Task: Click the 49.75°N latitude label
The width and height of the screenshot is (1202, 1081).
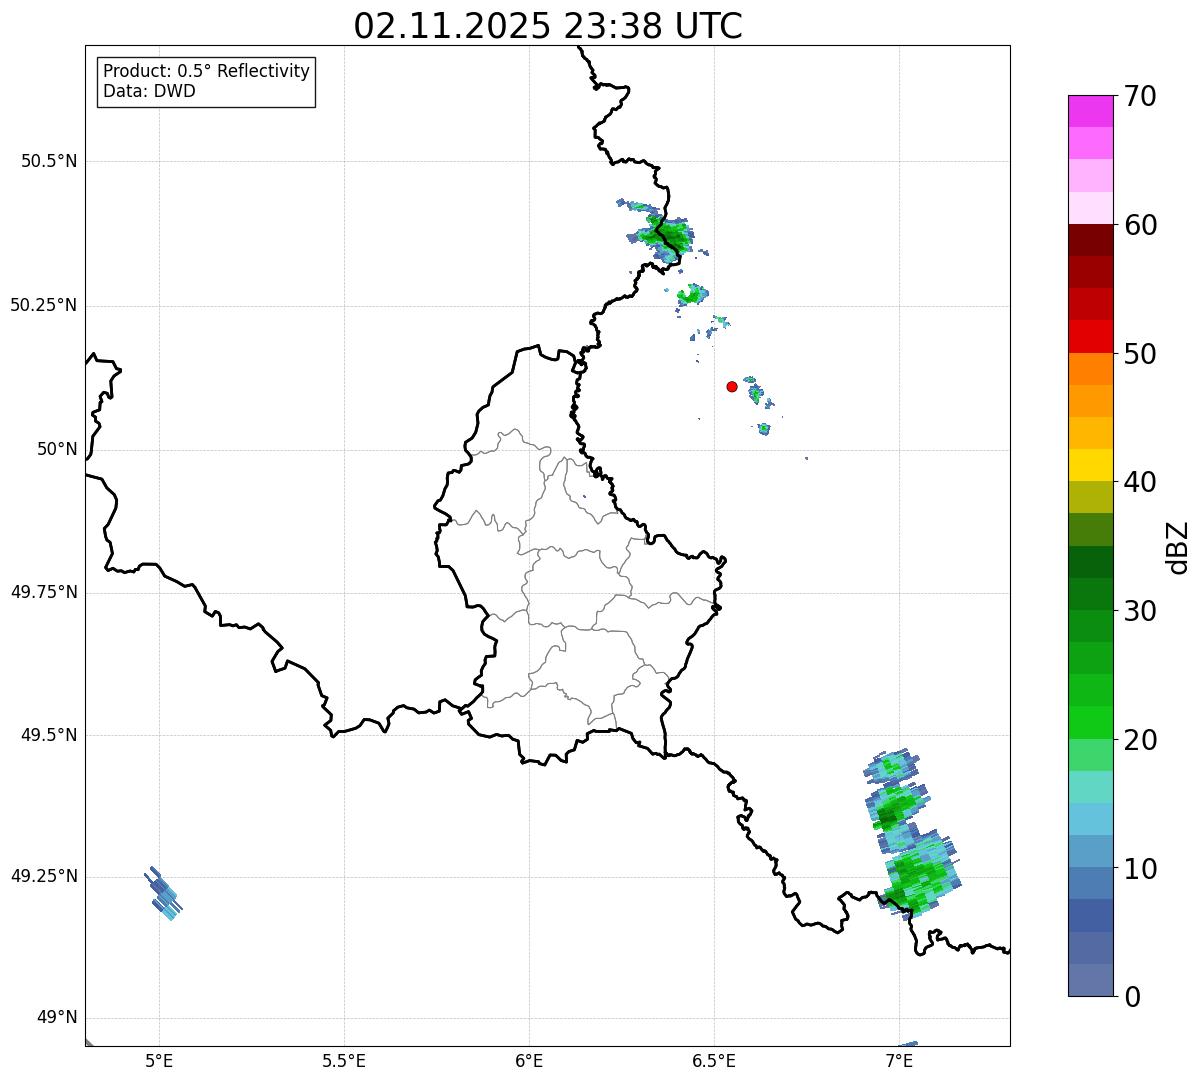Action: tap(44, 592)
